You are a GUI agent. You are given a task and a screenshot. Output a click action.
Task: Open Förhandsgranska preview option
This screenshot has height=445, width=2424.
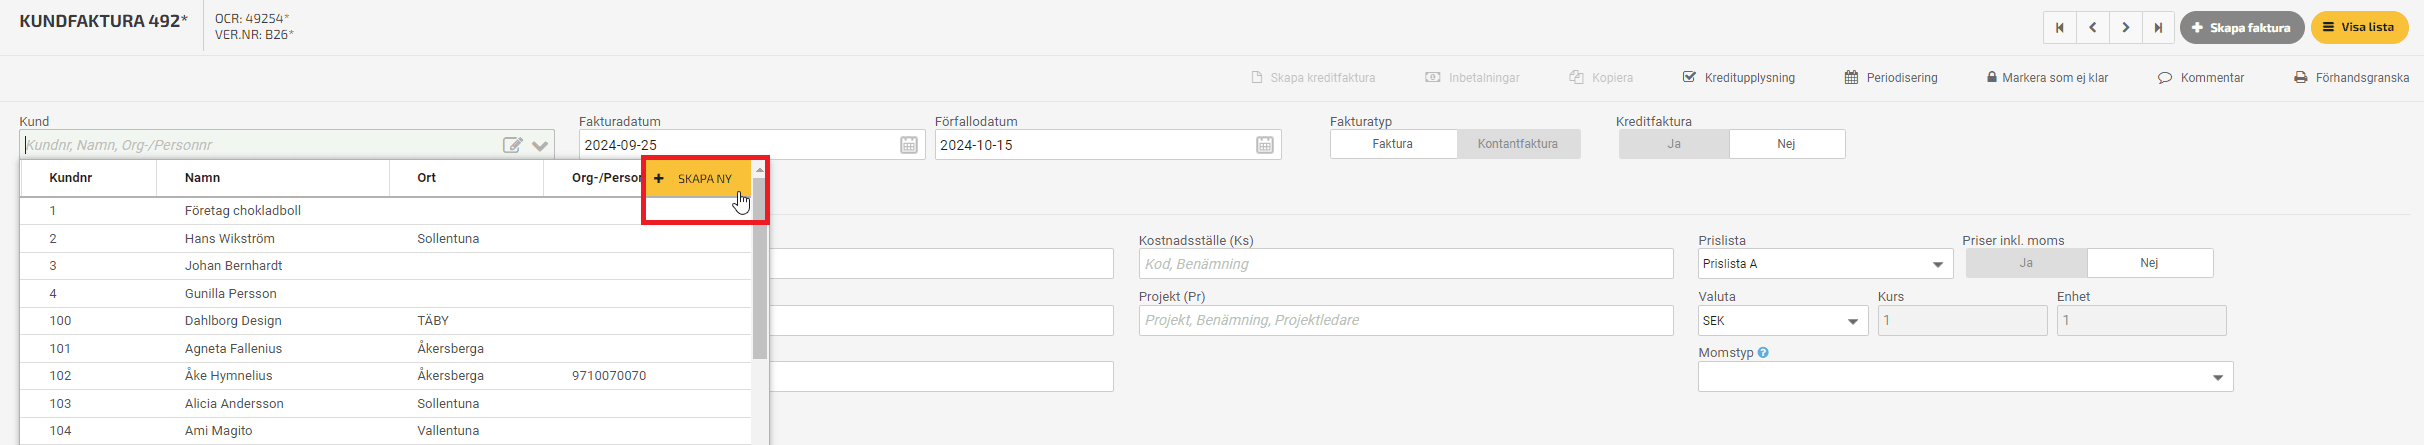2351,78
